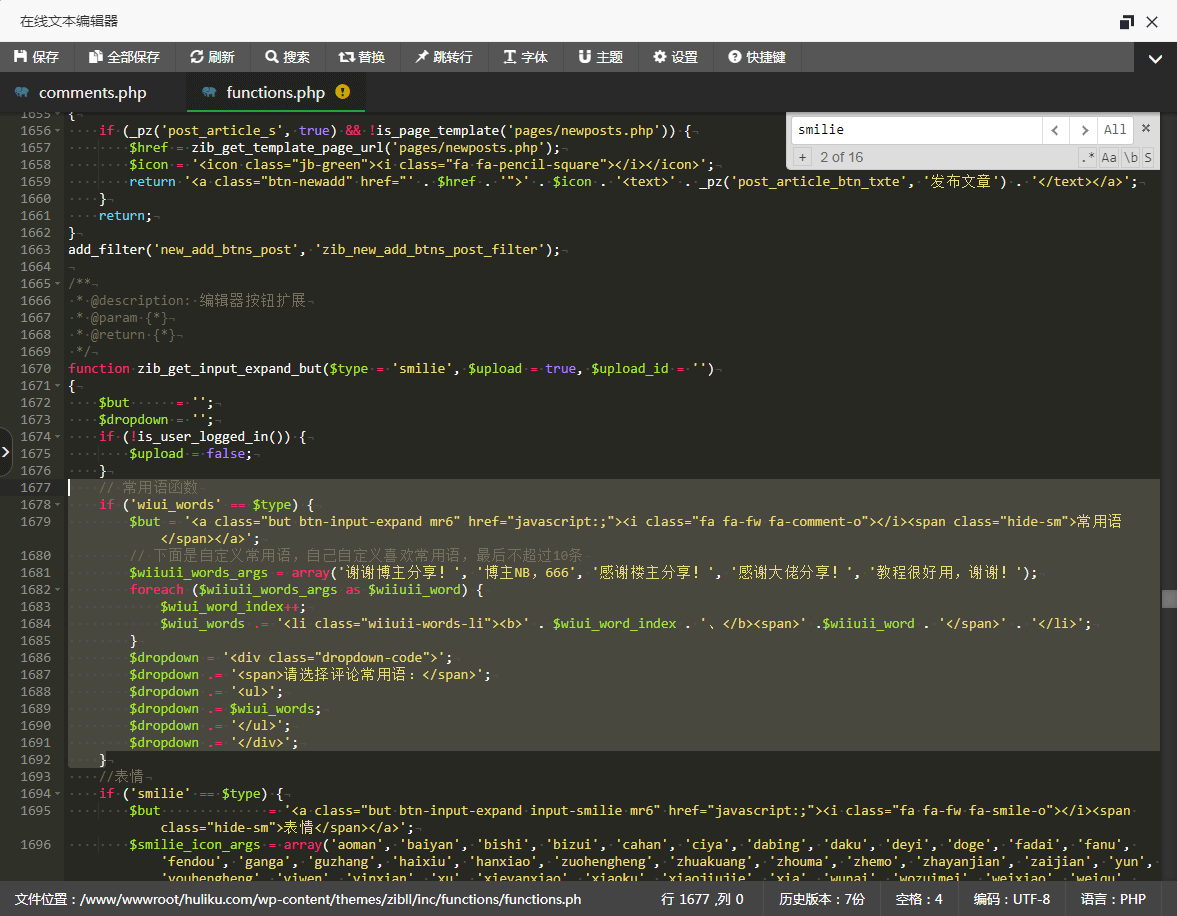Expand replace field with plus button
The image size is (1177, 916).
tap(802, 157)
